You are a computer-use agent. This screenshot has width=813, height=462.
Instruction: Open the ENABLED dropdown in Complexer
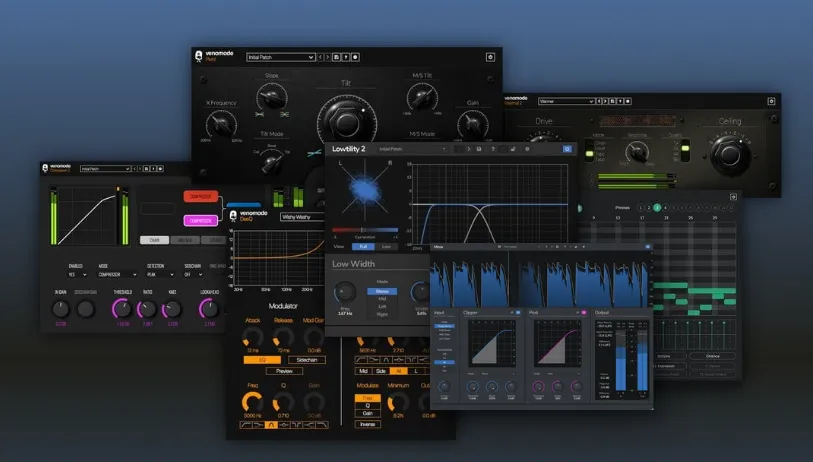point(77,274)
